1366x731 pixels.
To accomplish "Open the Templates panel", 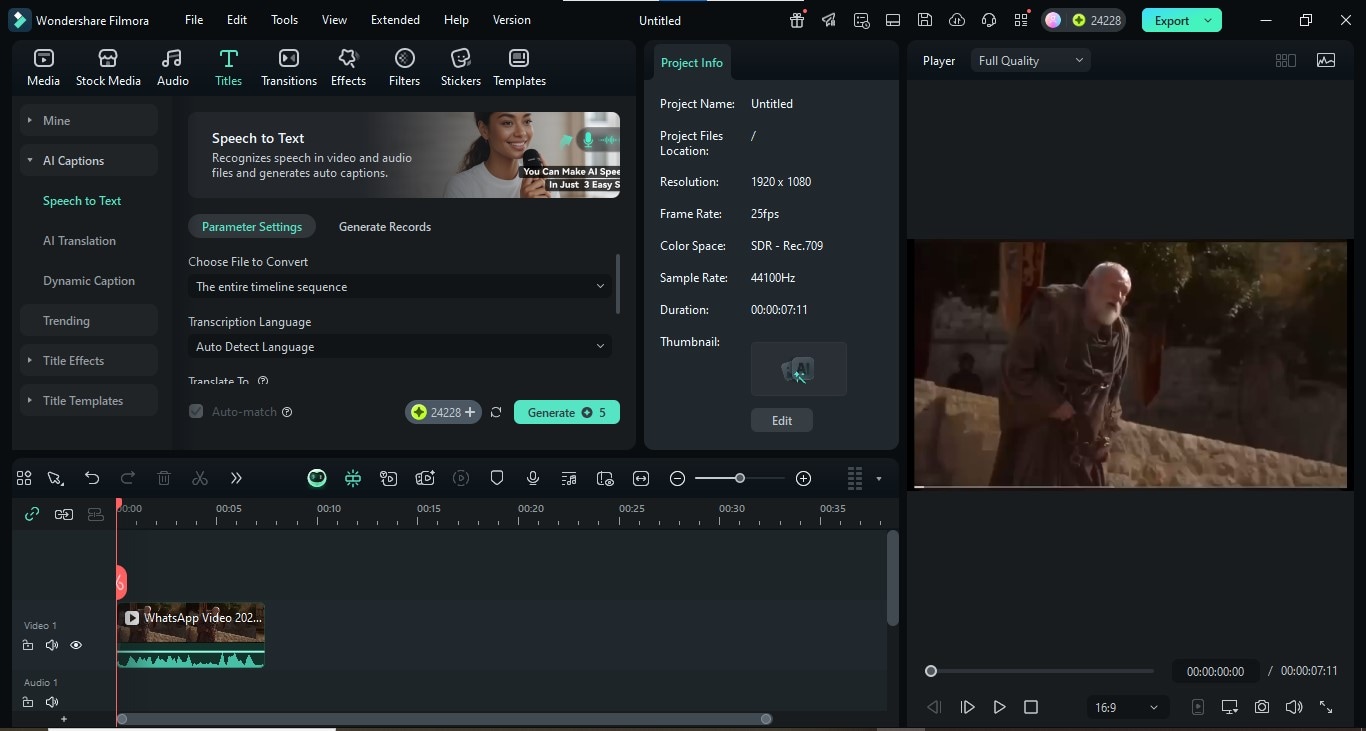I will 519,67.
